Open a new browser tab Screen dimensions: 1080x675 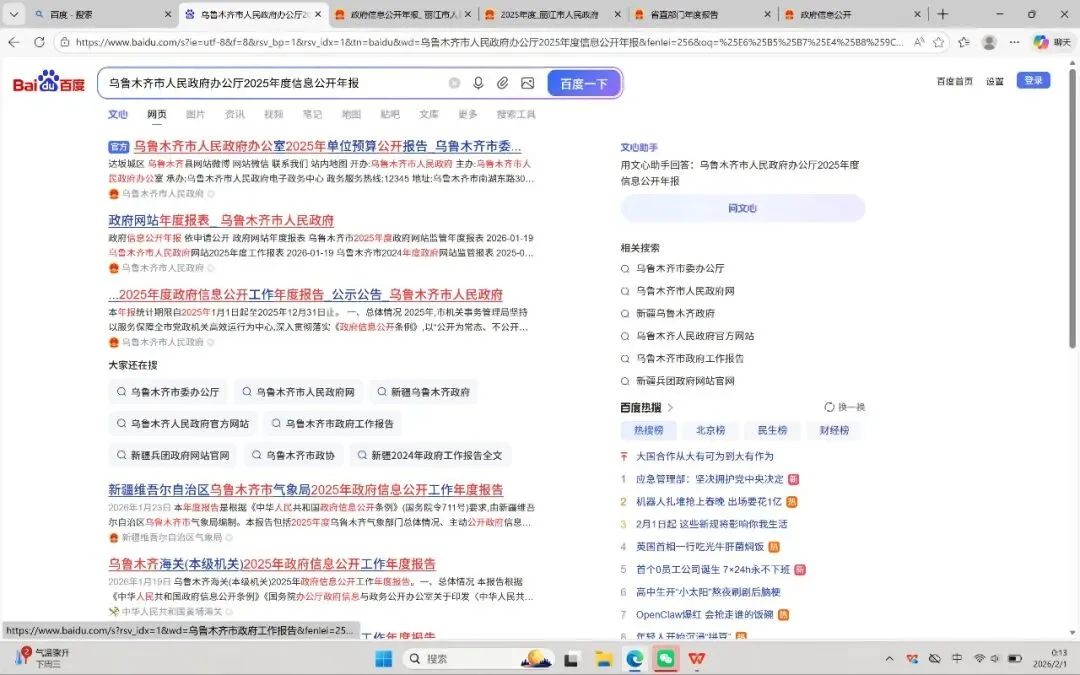[x=942, y=14]
